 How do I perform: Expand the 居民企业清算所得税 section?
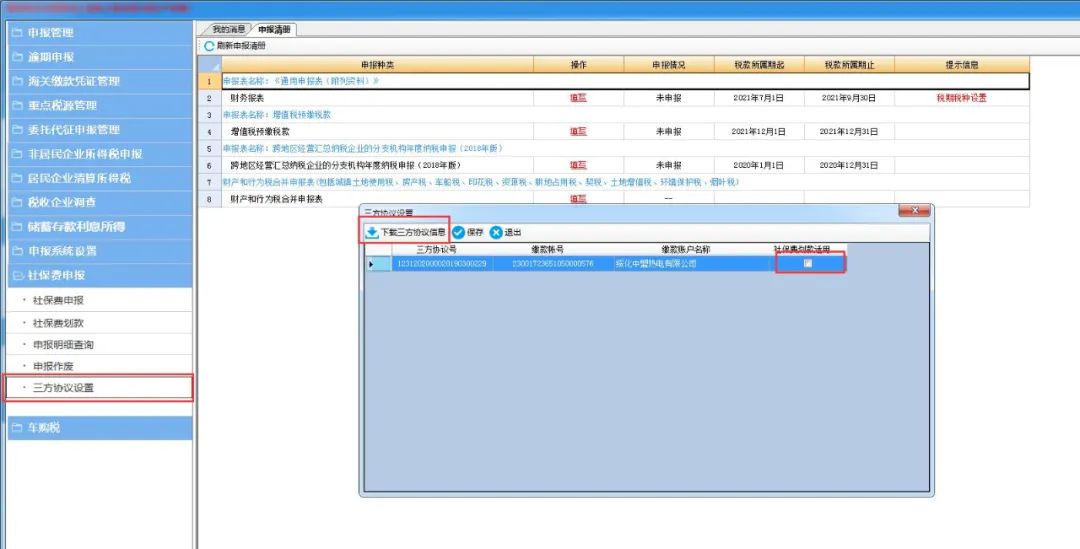[x=100, y=178]
